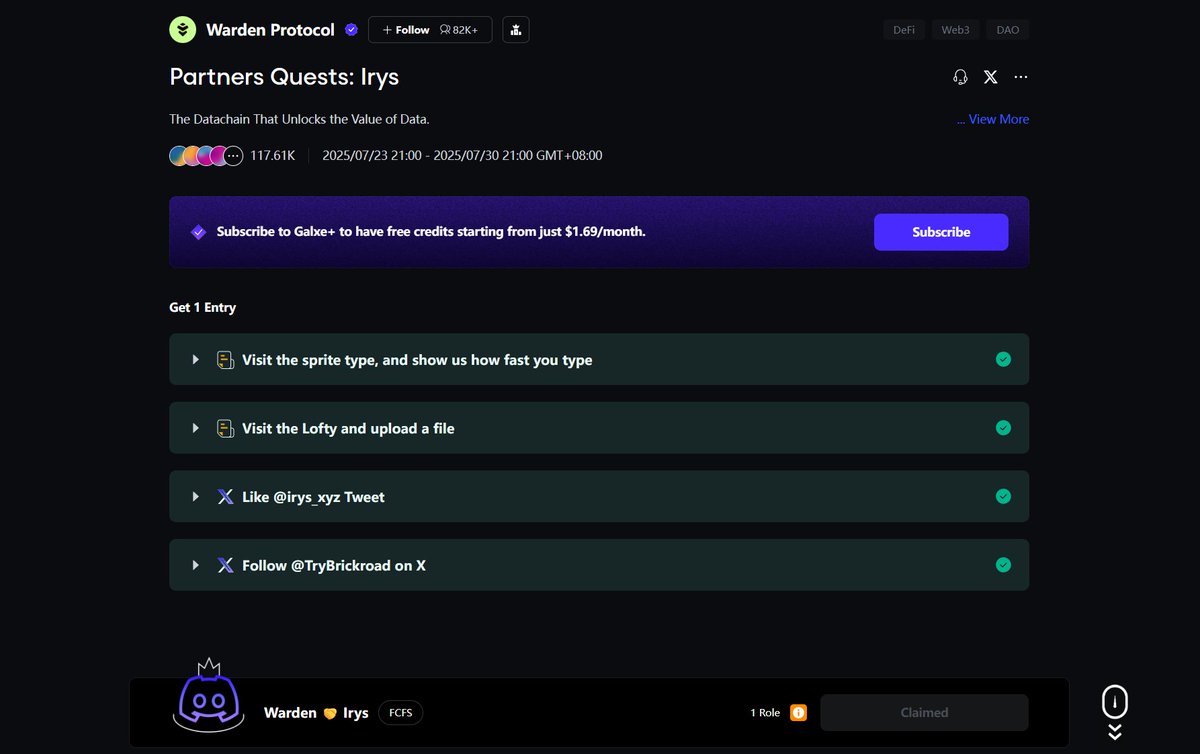Click the quest date range text
The width and height of the screenshot is (1200, 754).
[462, 156]
